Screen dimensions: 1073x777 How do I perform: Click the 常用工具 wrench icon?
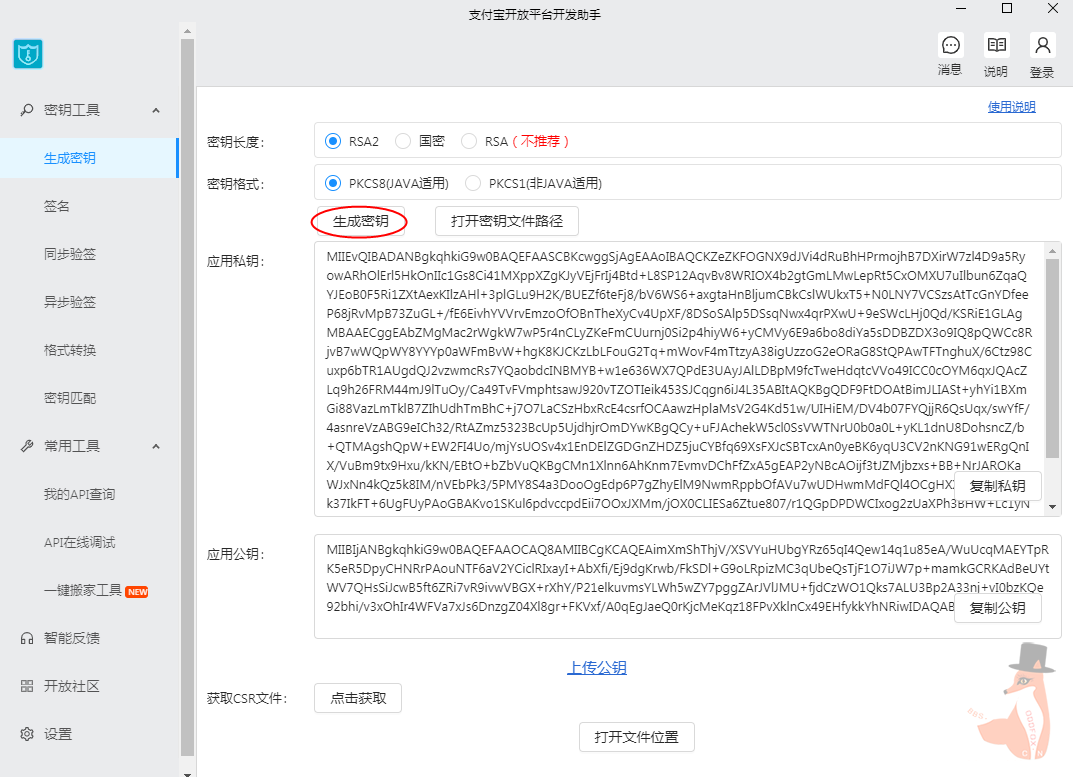pyautogui.click(x=27, y=446)
